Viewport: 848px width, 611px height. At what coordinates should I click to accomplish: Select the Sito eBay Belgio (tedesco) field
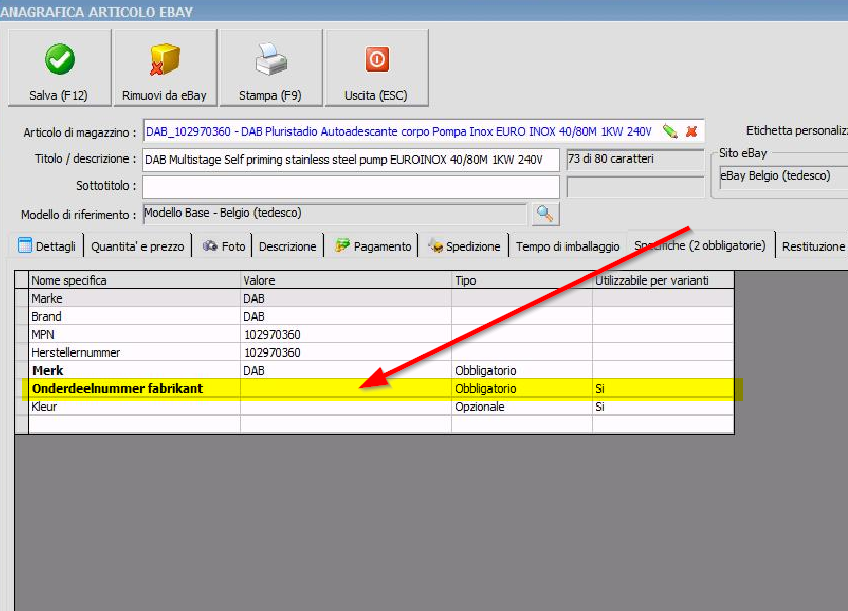pyautogui.click(x=782, y=177)
